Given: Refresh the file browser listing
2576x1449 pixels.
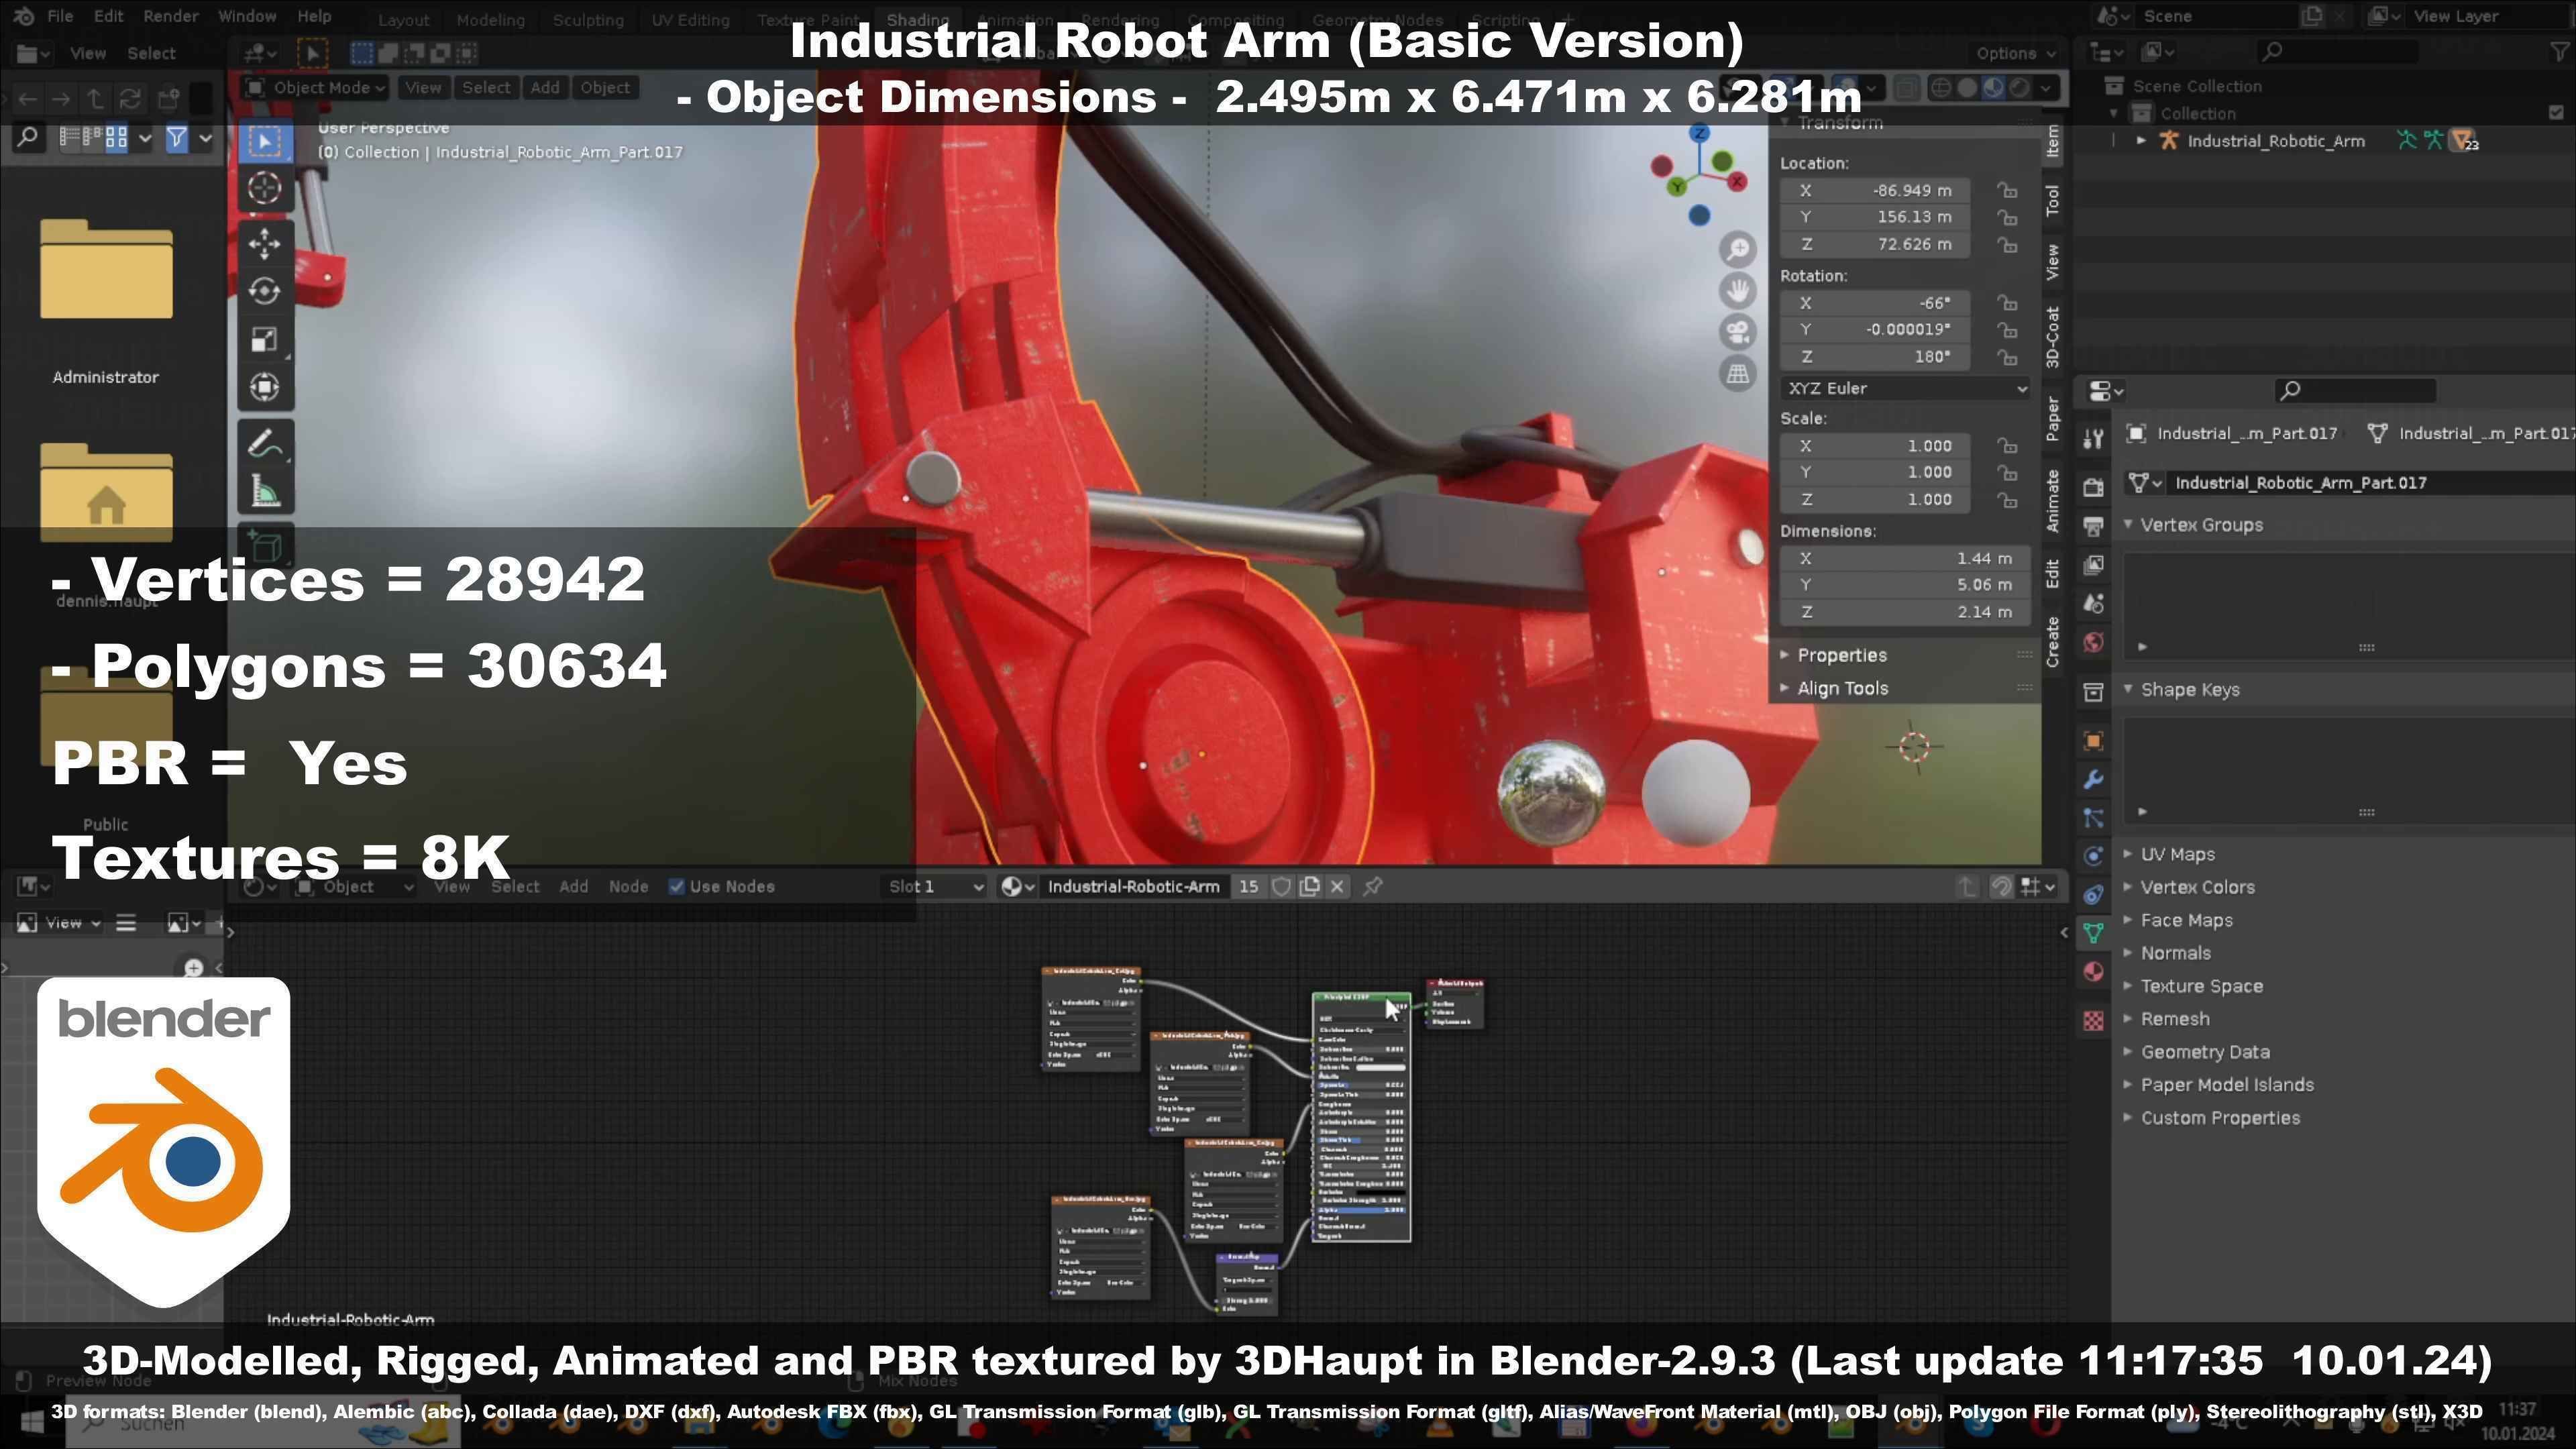Looking at the screenshot, I should coord(130,98).
